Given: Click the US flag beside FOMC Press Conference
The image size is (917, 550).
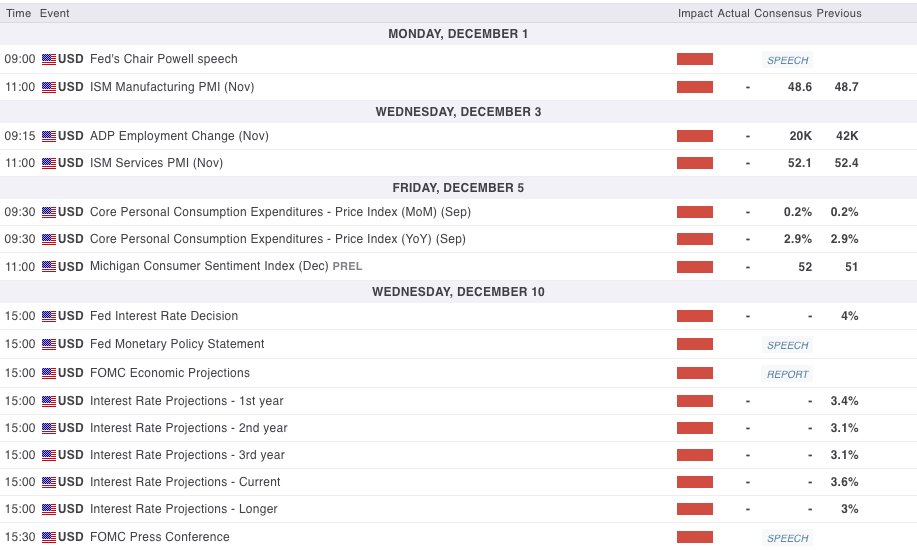Looking at the screenshot, I should (49, 537).
